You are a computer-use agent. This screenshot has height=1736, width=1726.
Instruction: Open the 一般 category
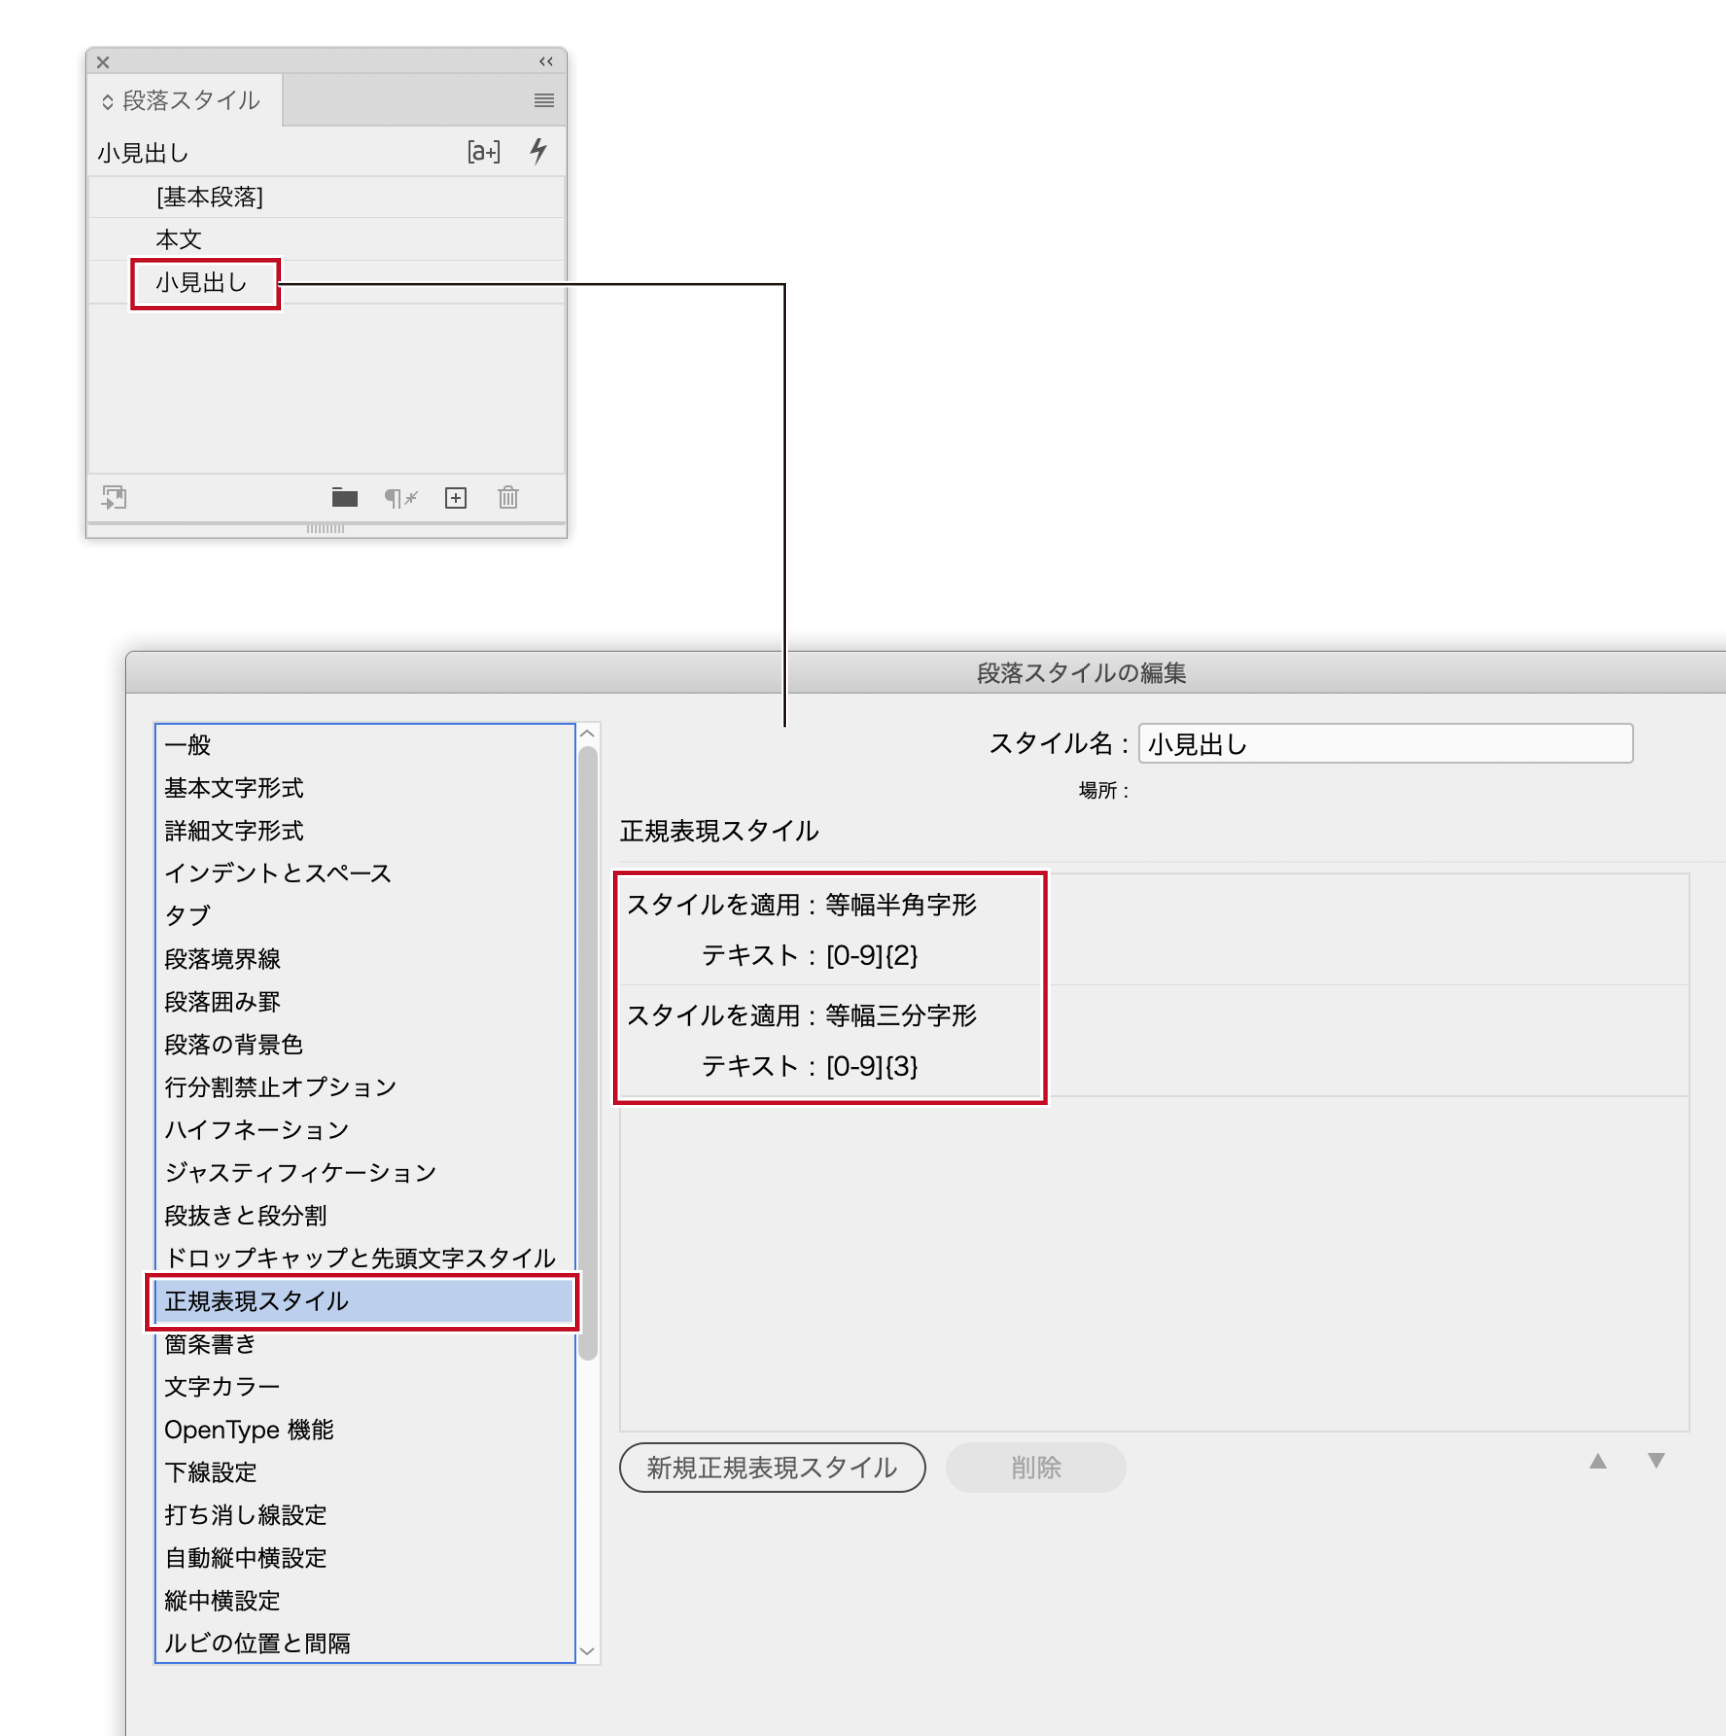click(365, 745)
